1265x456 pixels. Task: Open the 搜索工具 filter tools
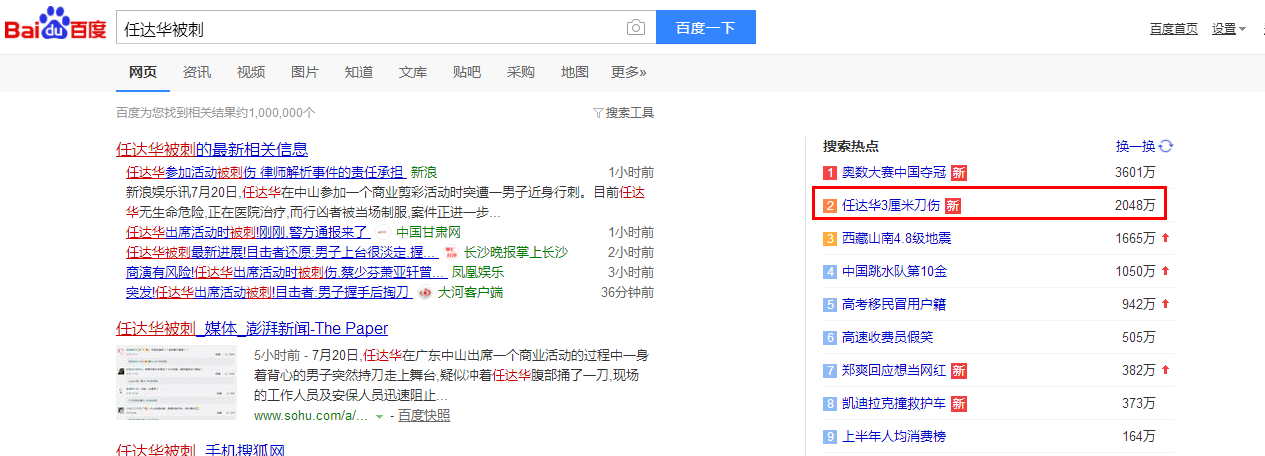point(623,112)
